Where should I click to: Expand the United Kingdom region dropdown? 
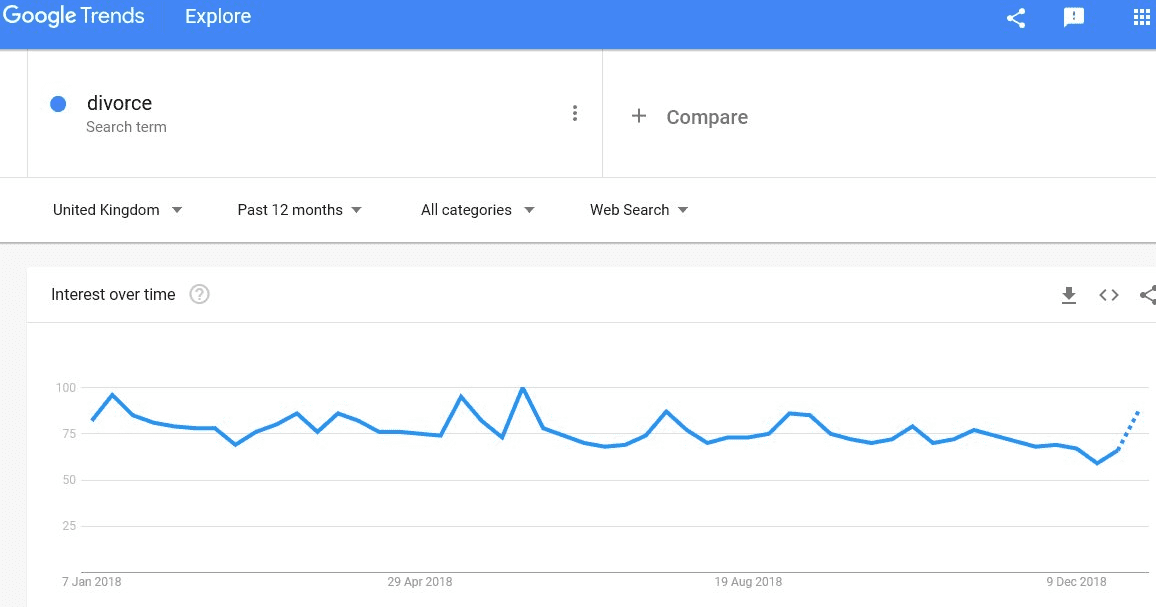(118, 210)
